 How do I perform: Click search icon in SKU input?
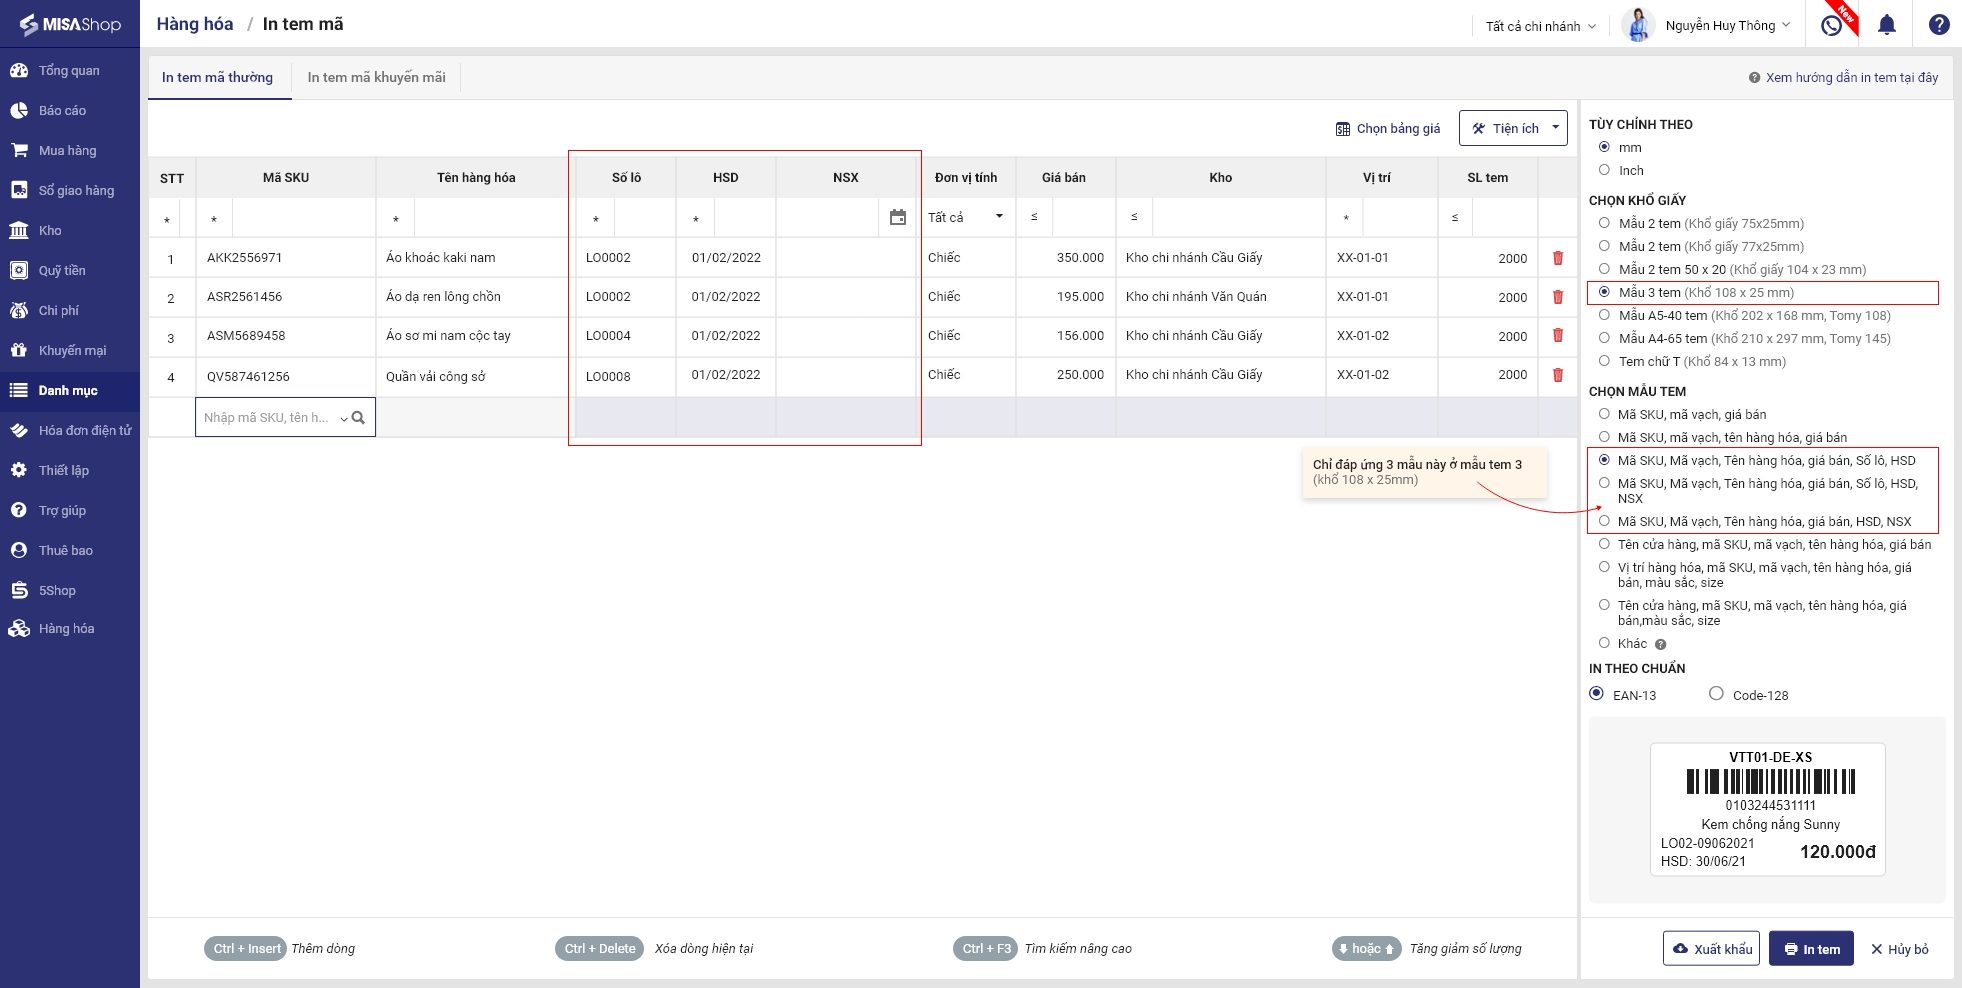(358, 418)
